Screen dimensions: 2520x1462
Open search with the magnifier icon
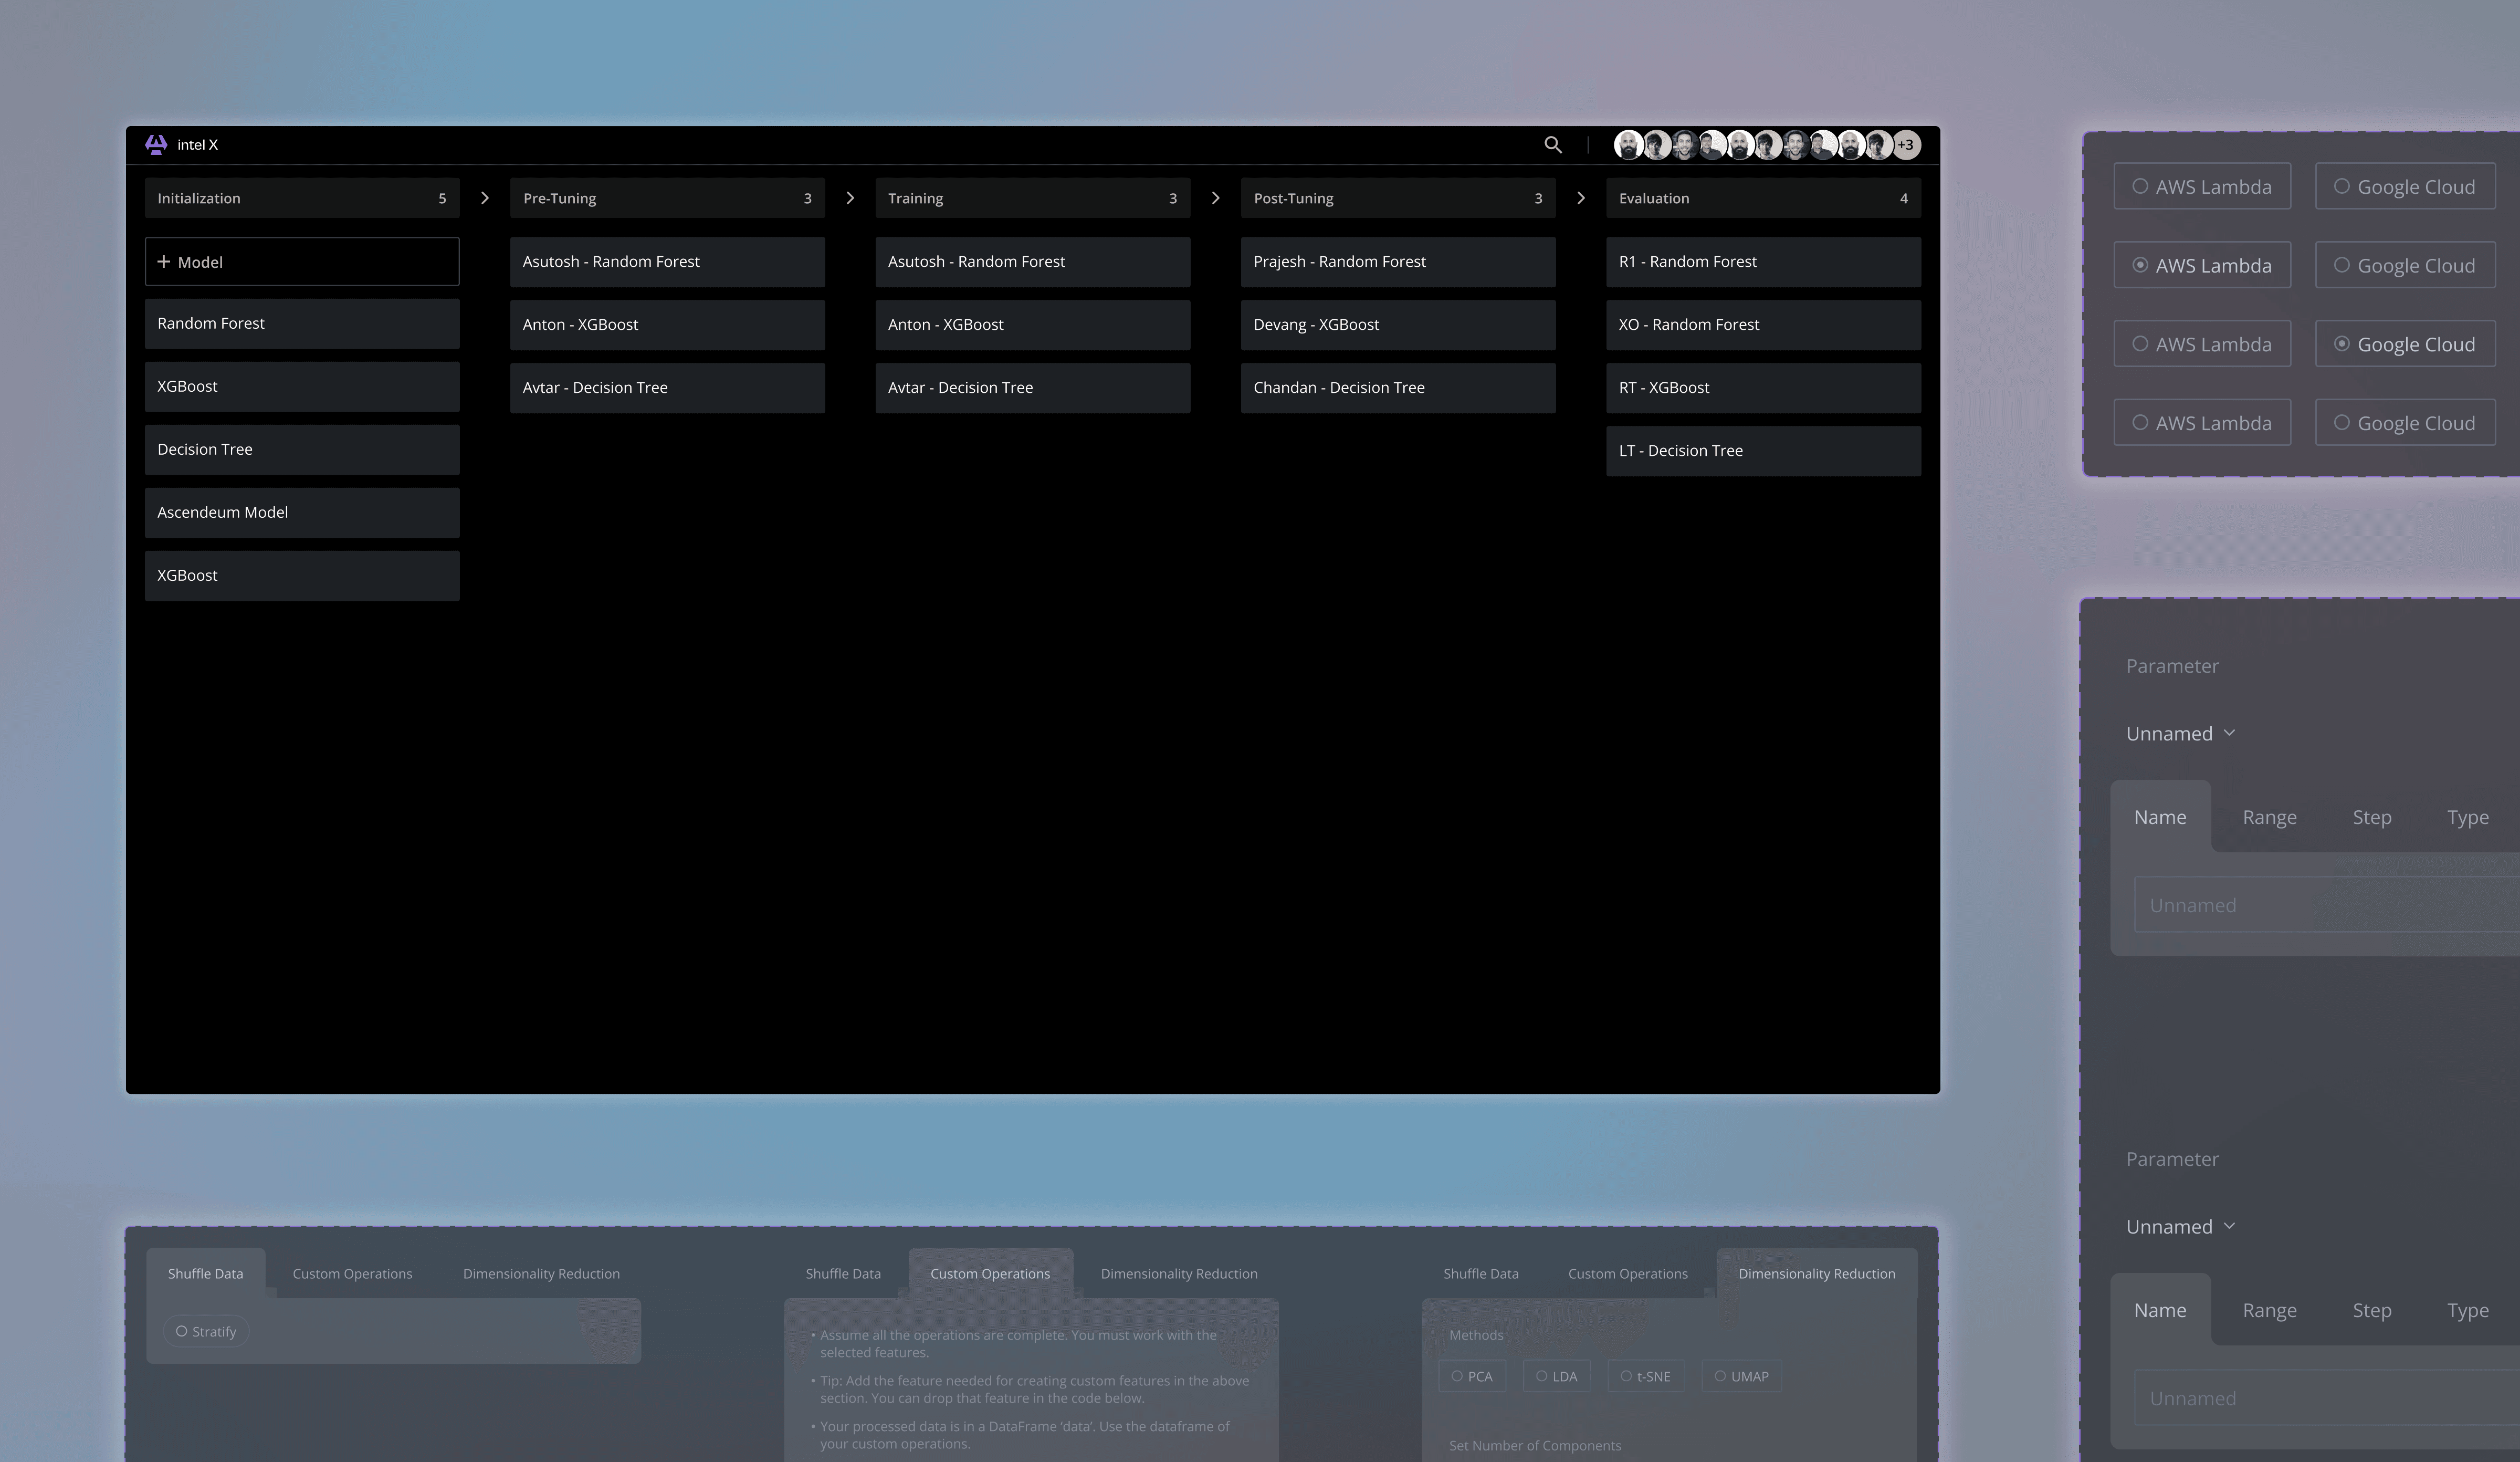click(1552, 145)
